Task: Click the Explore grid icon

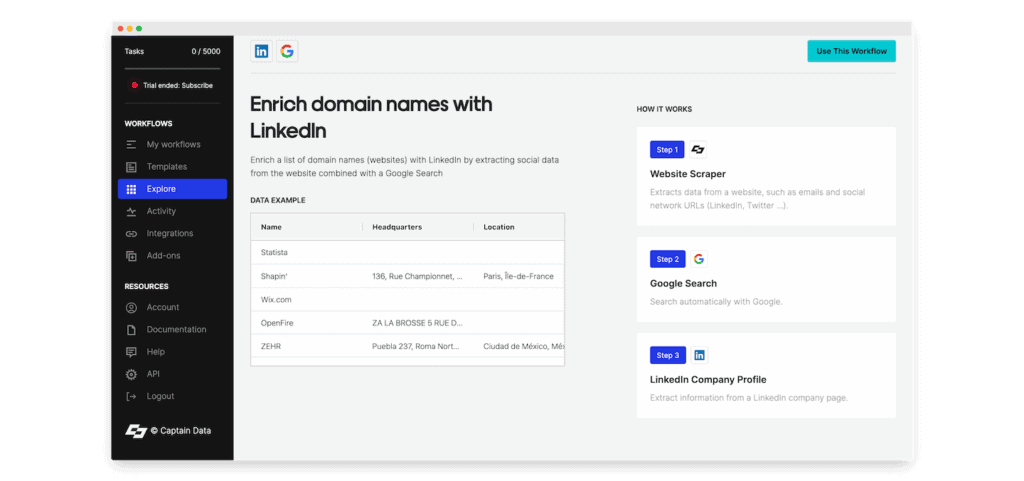Action: pos(131,189)
